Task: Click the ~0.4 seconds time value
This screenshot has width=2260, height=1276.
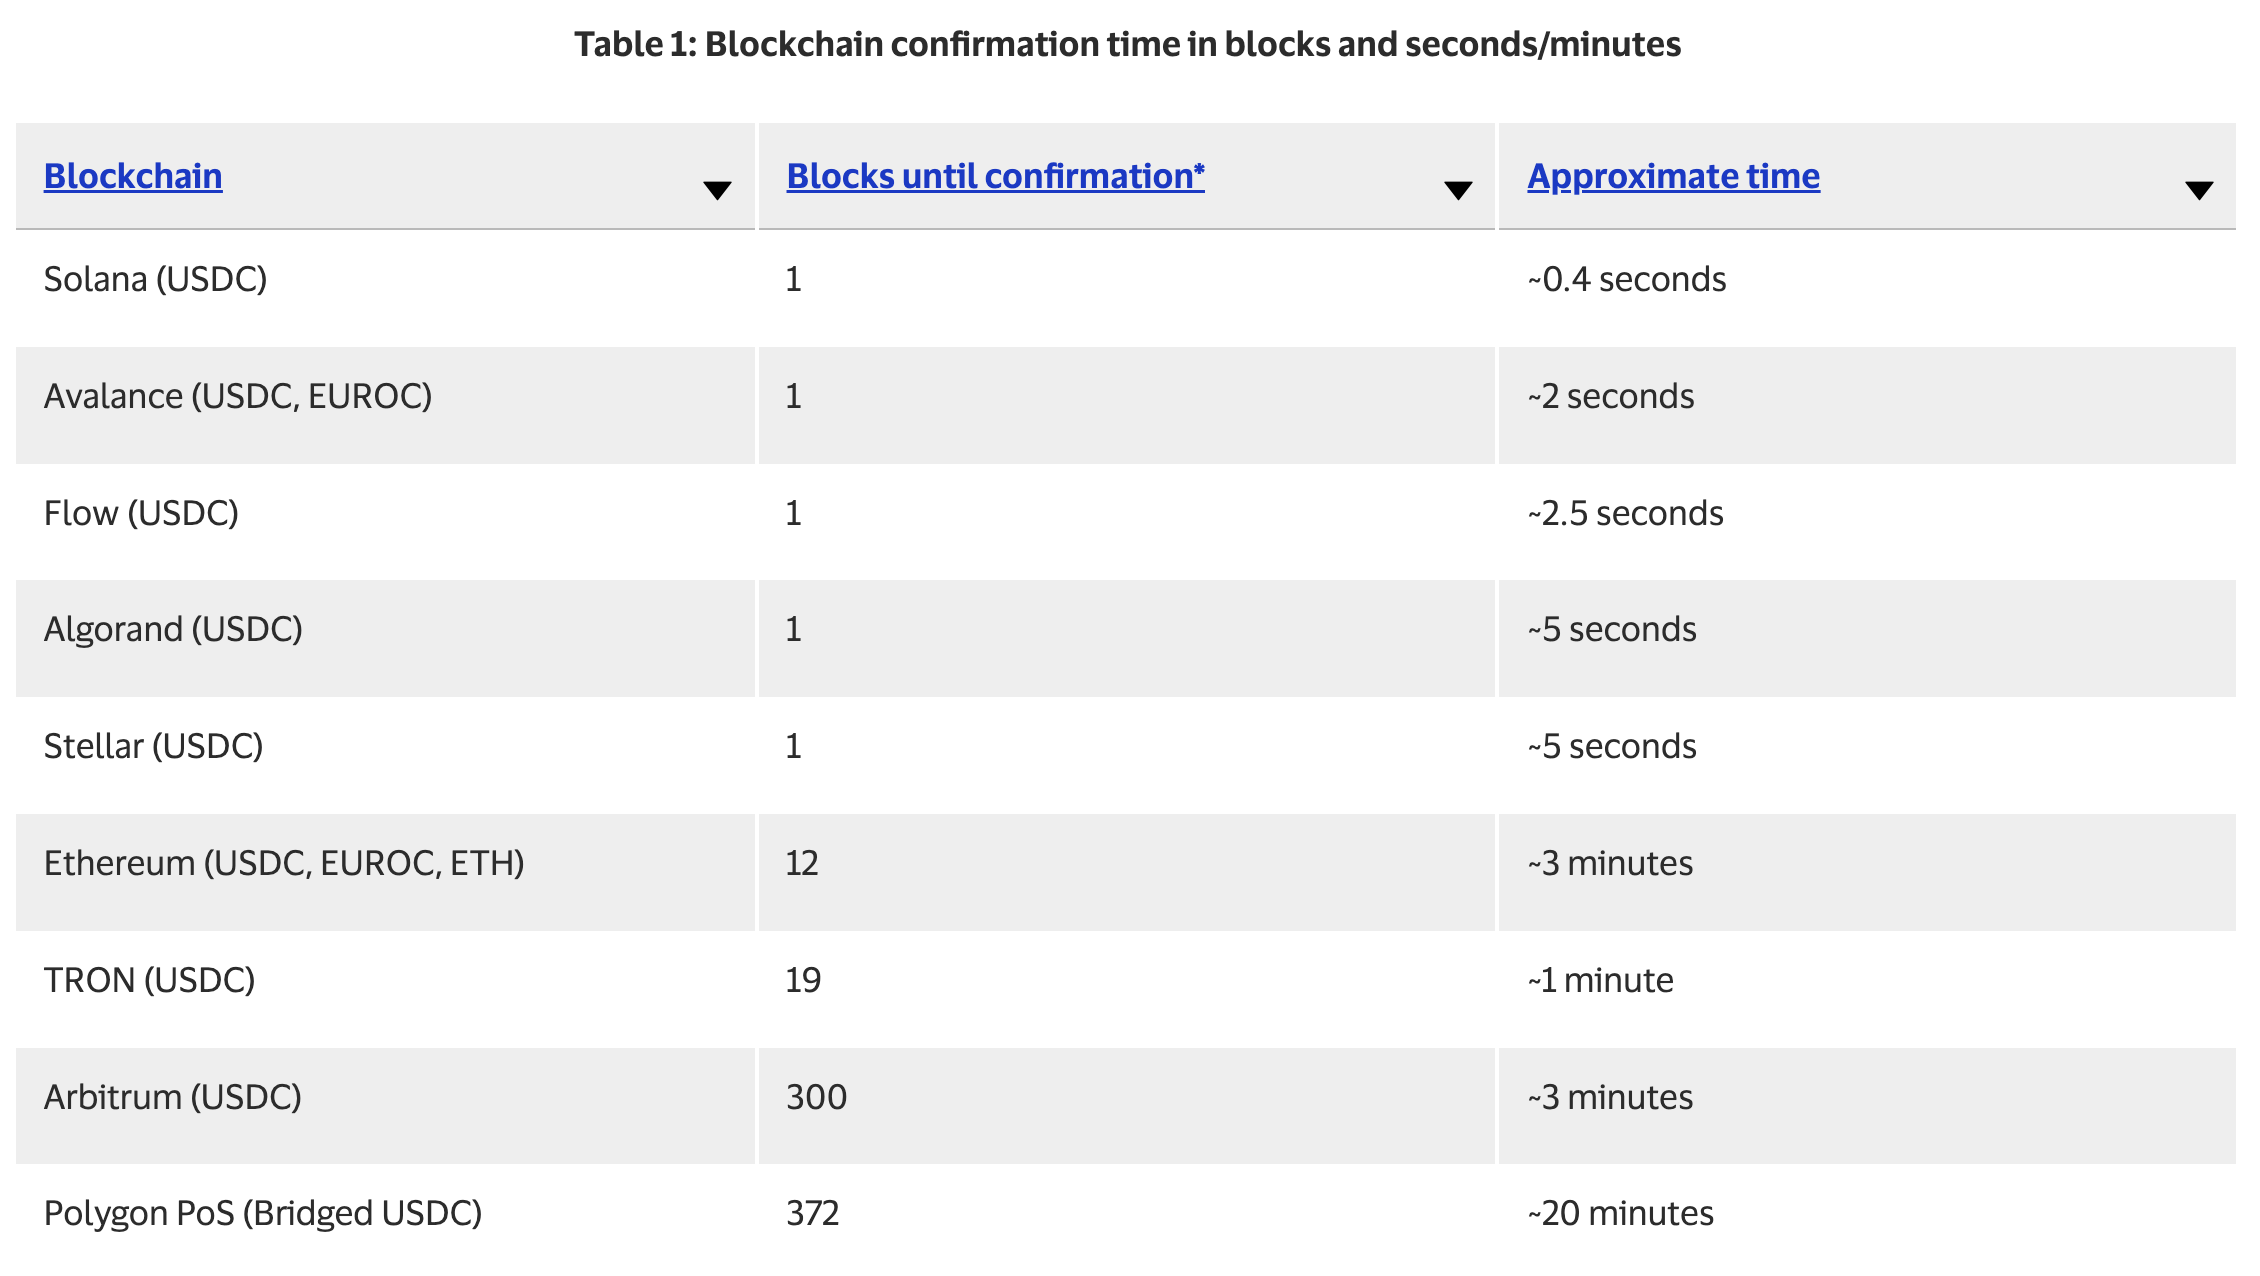Action: coord(1626,279)
